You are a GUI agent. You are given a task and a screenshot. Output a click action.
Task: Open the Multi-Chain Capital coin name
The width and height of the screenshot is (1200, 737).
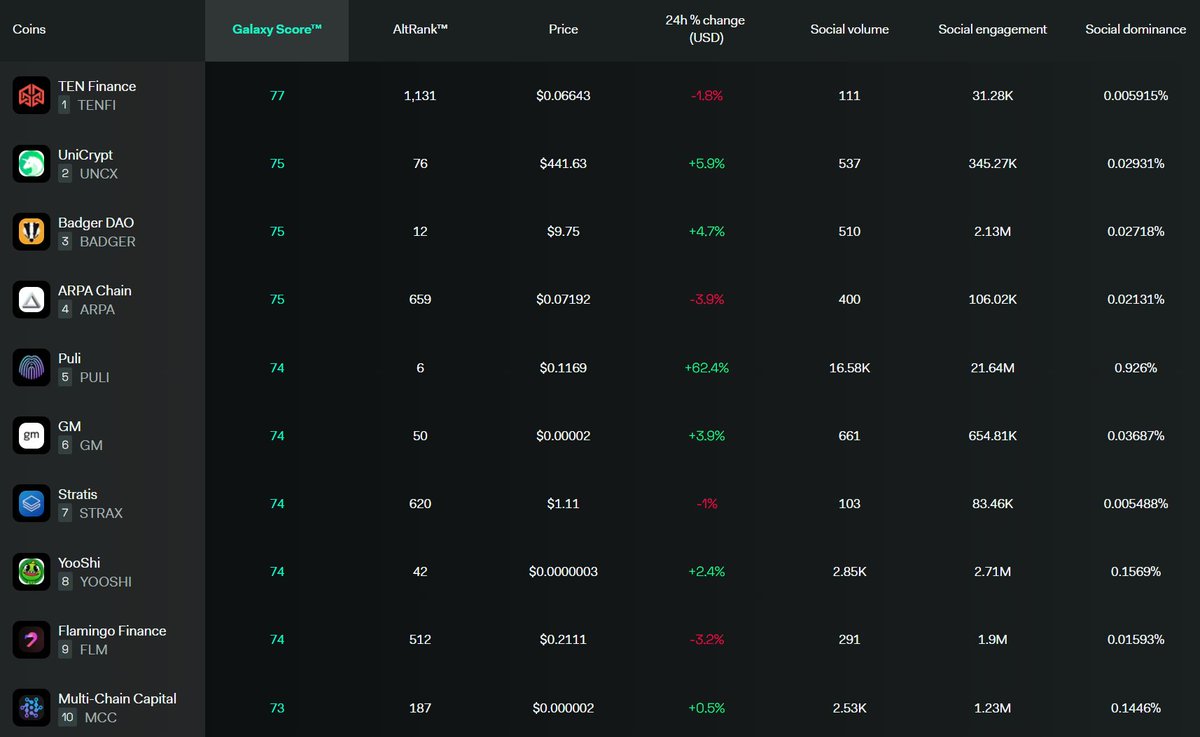(117, 699)
